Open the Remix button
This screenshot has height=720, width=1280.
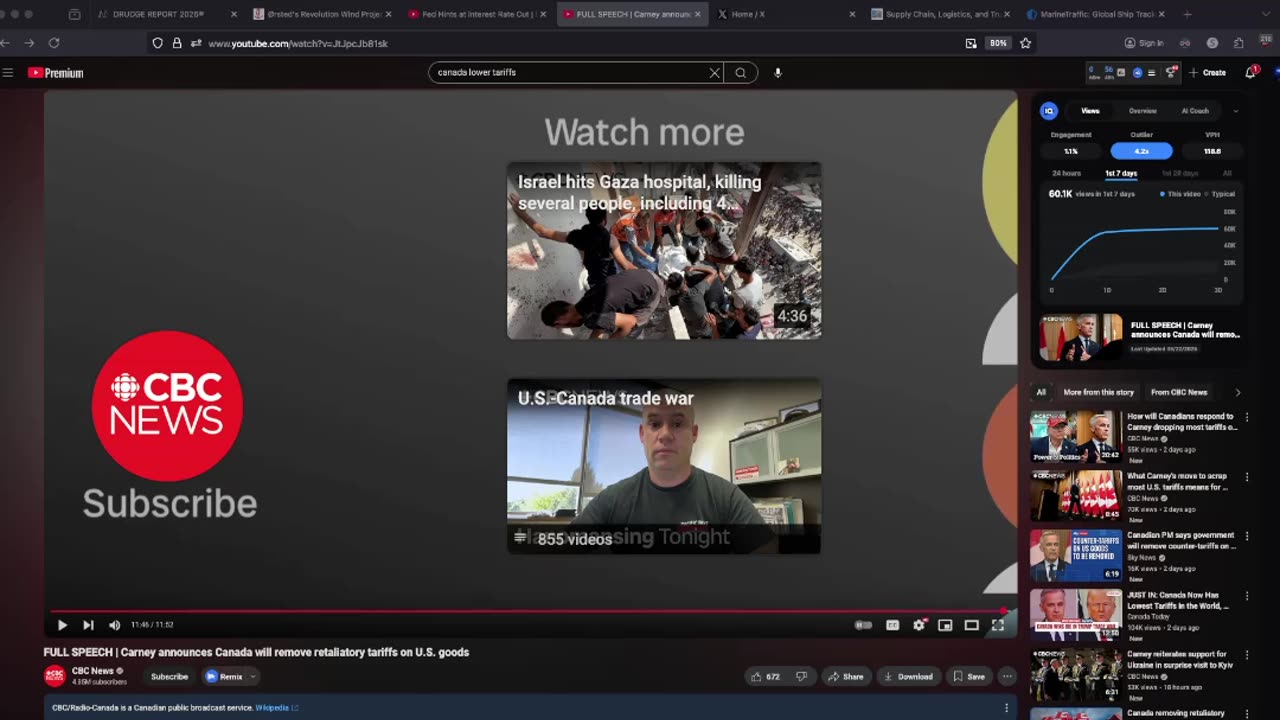coord(225,677)
